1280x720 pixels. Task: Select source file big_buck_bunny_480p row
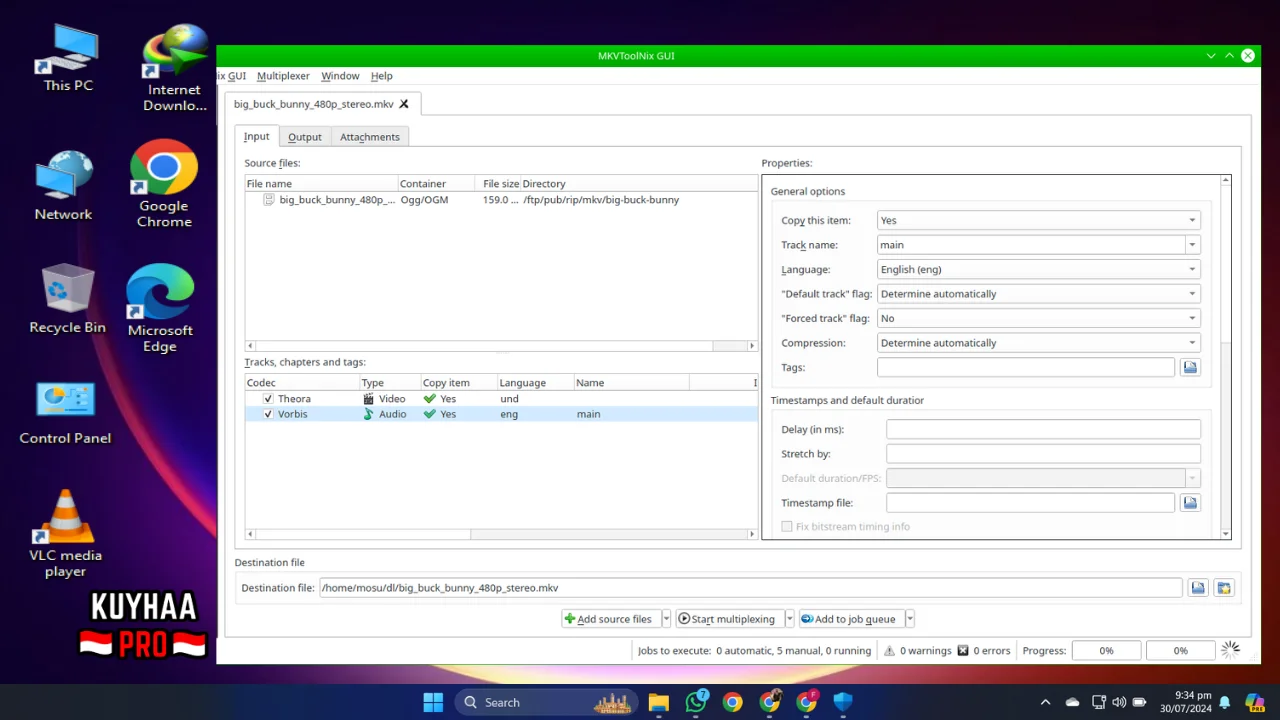pos(501,200)
